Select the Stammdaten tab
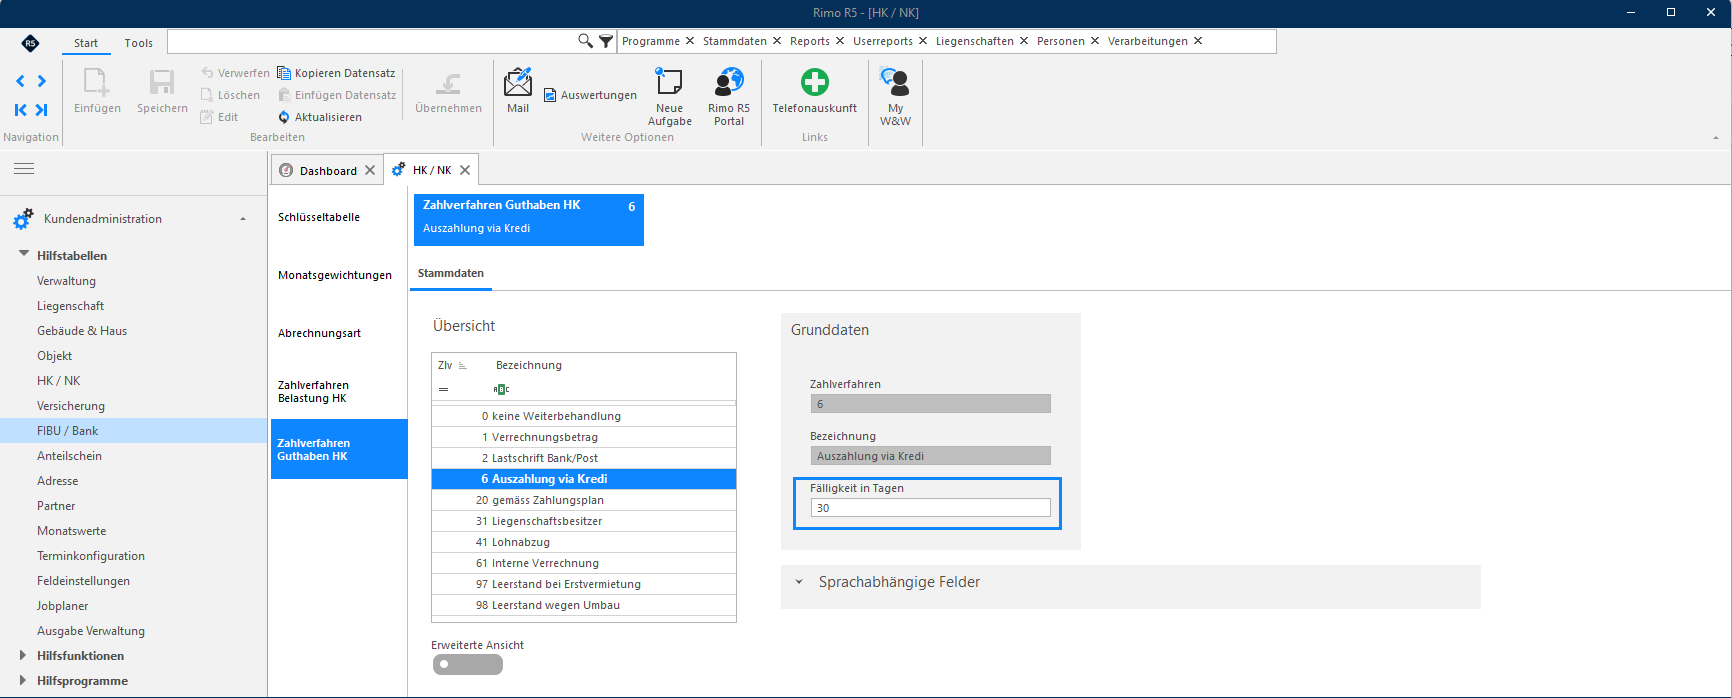Image resolution: width=1732 pixels, height=698 pixels. 451,273
